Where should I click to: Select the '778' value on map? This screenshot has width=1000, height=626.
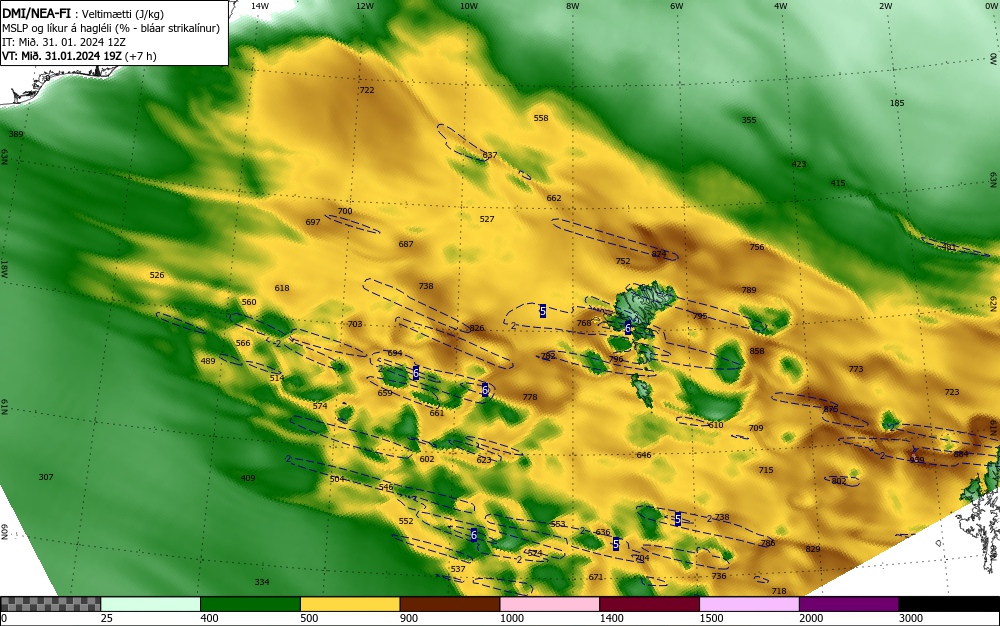pyautogui.click(x=530, y=397)
